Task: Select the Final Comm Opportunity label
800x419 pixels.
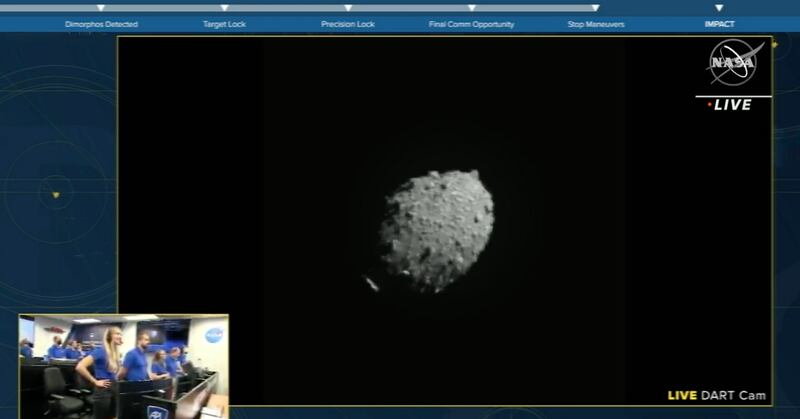Action: click(471, 24)
